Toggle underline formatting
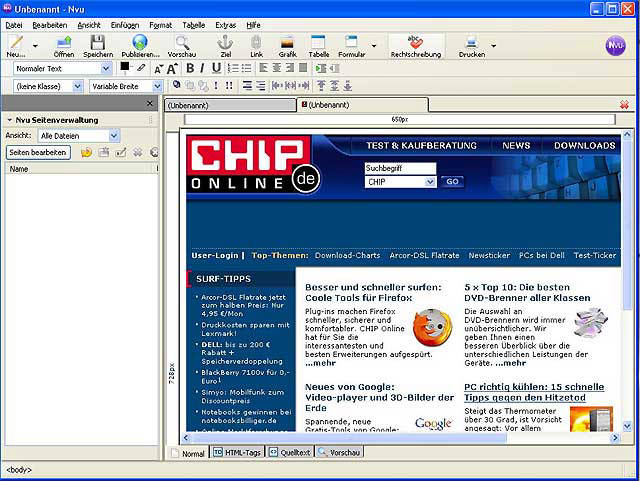 [x=216, y=68]
